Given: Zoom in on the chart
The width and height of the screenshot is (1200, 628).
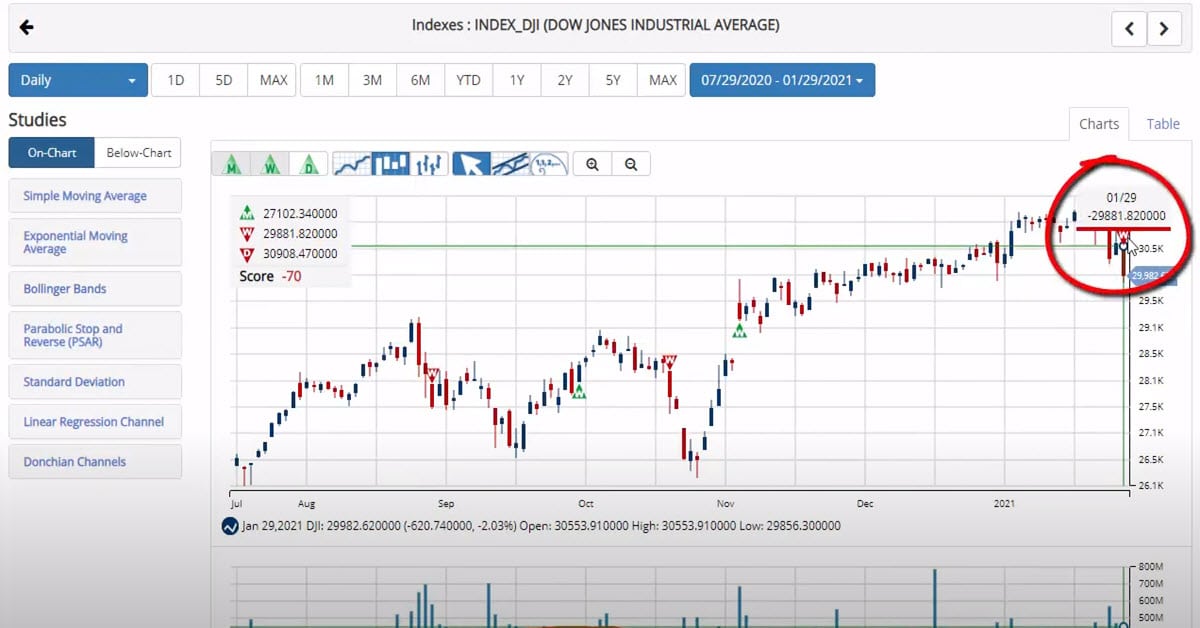Looking at the screenshot, I should [593, 164].
